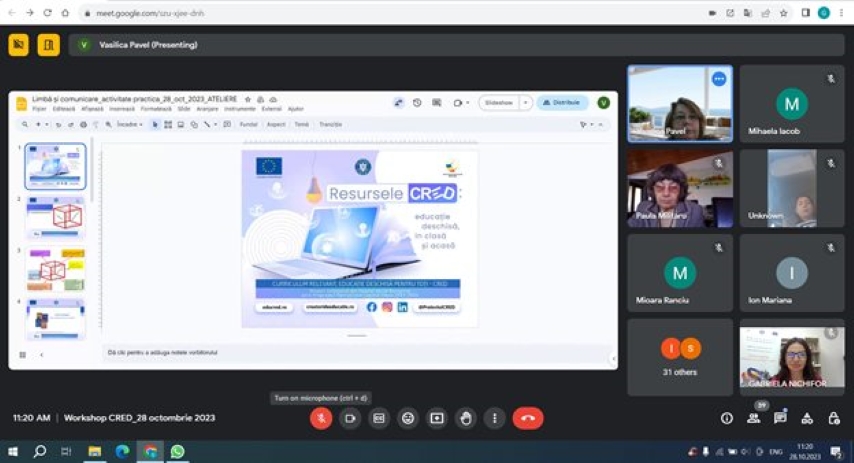Open options on Pavel's video tile

tap(718, 78)
